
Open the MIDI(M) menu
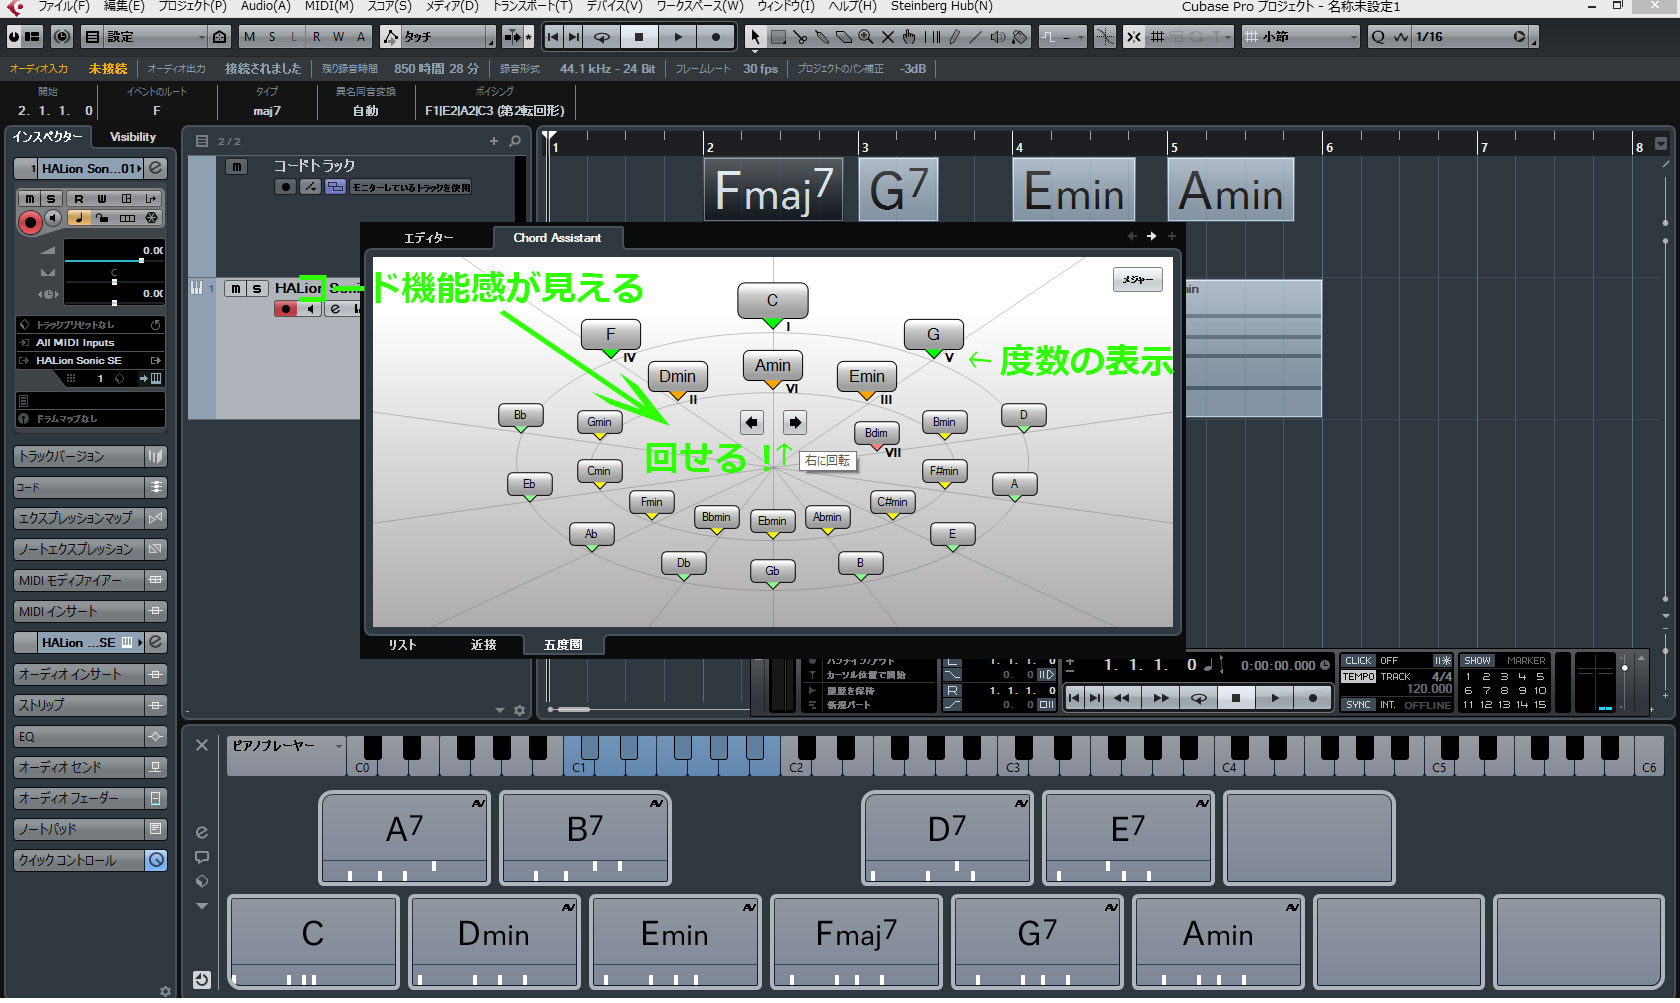click(329, 6)
